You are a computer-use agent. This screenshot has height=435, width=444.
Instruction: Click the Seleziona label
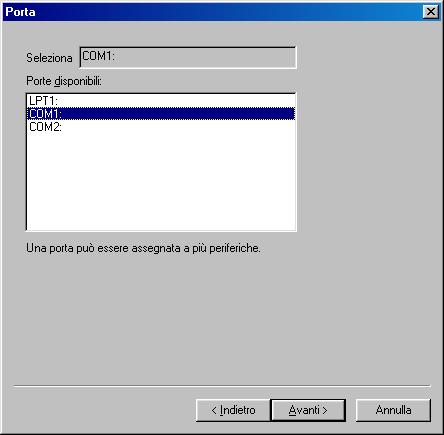tap(49, 58)
